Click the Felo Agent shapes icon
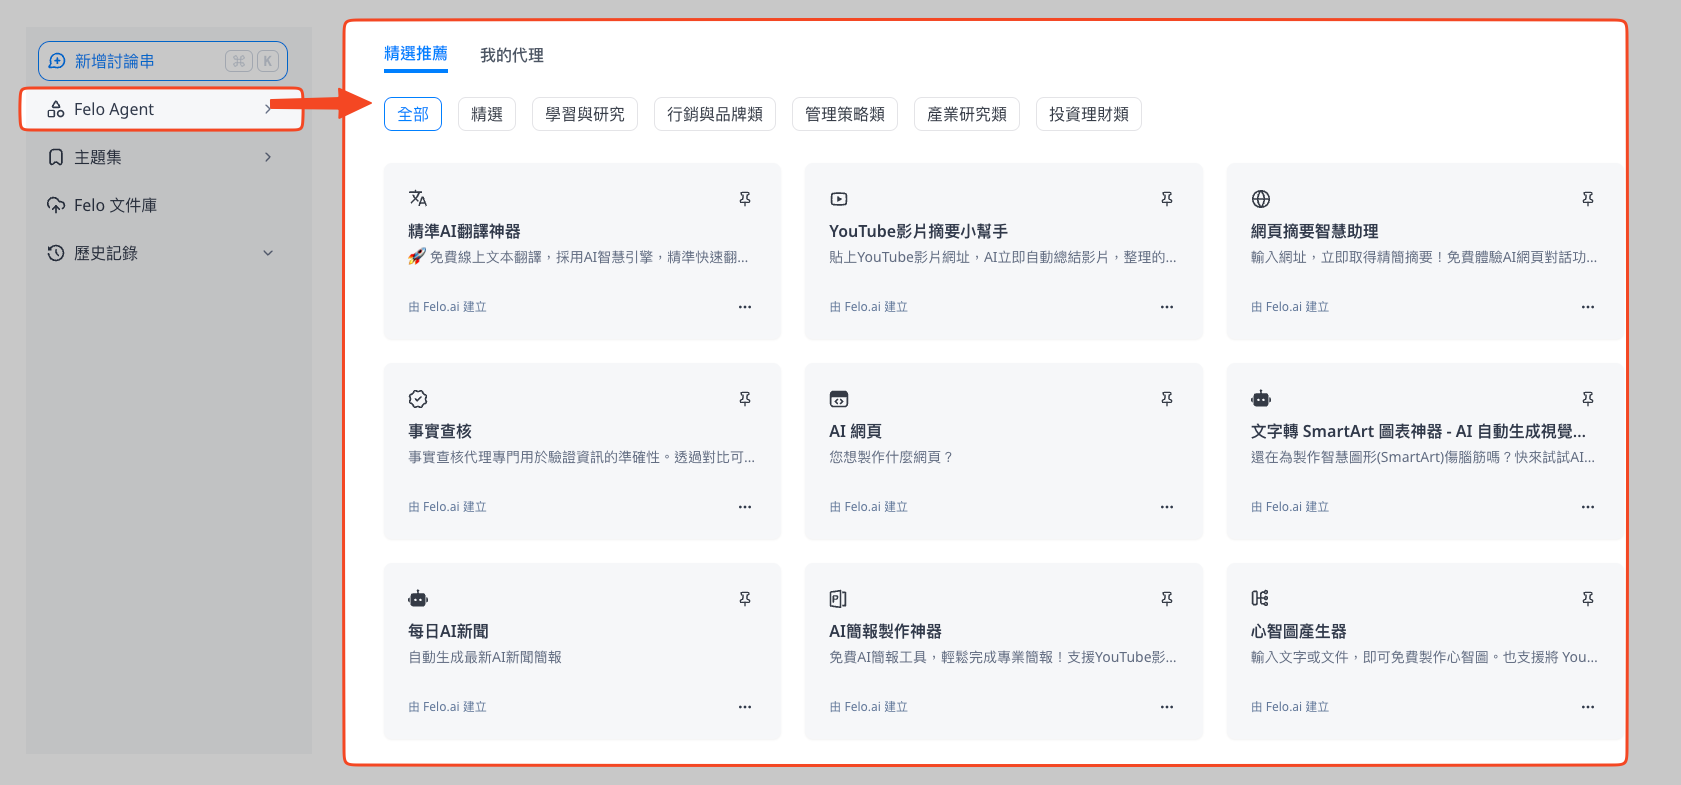This screenshot has width=1681, height=785. 56,109
